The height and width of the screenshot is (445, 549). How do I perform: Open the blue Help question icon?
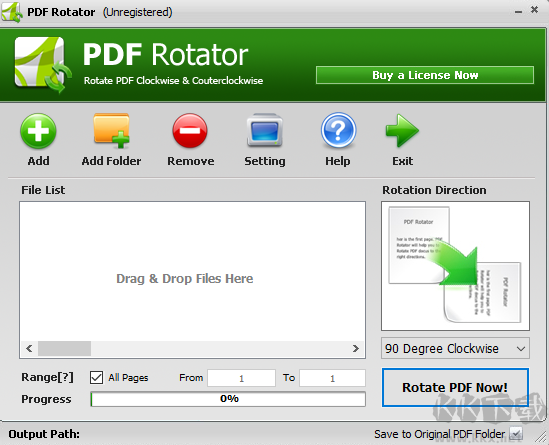pyautogui.click(x=338, y=130)
